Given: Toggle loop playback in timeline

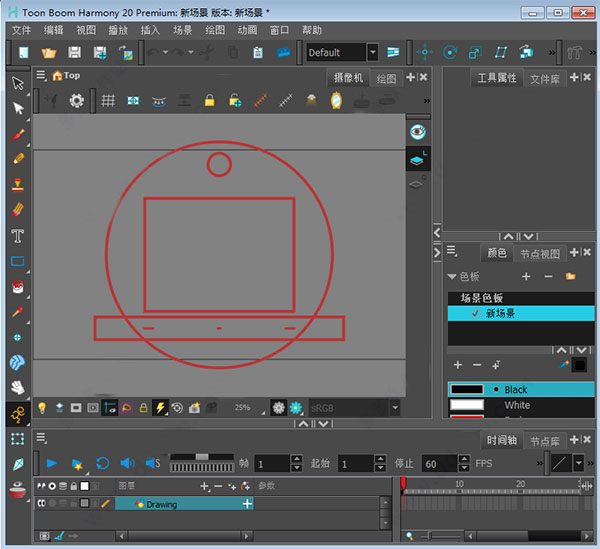Looking at the screenshot, I should [102, 463].
